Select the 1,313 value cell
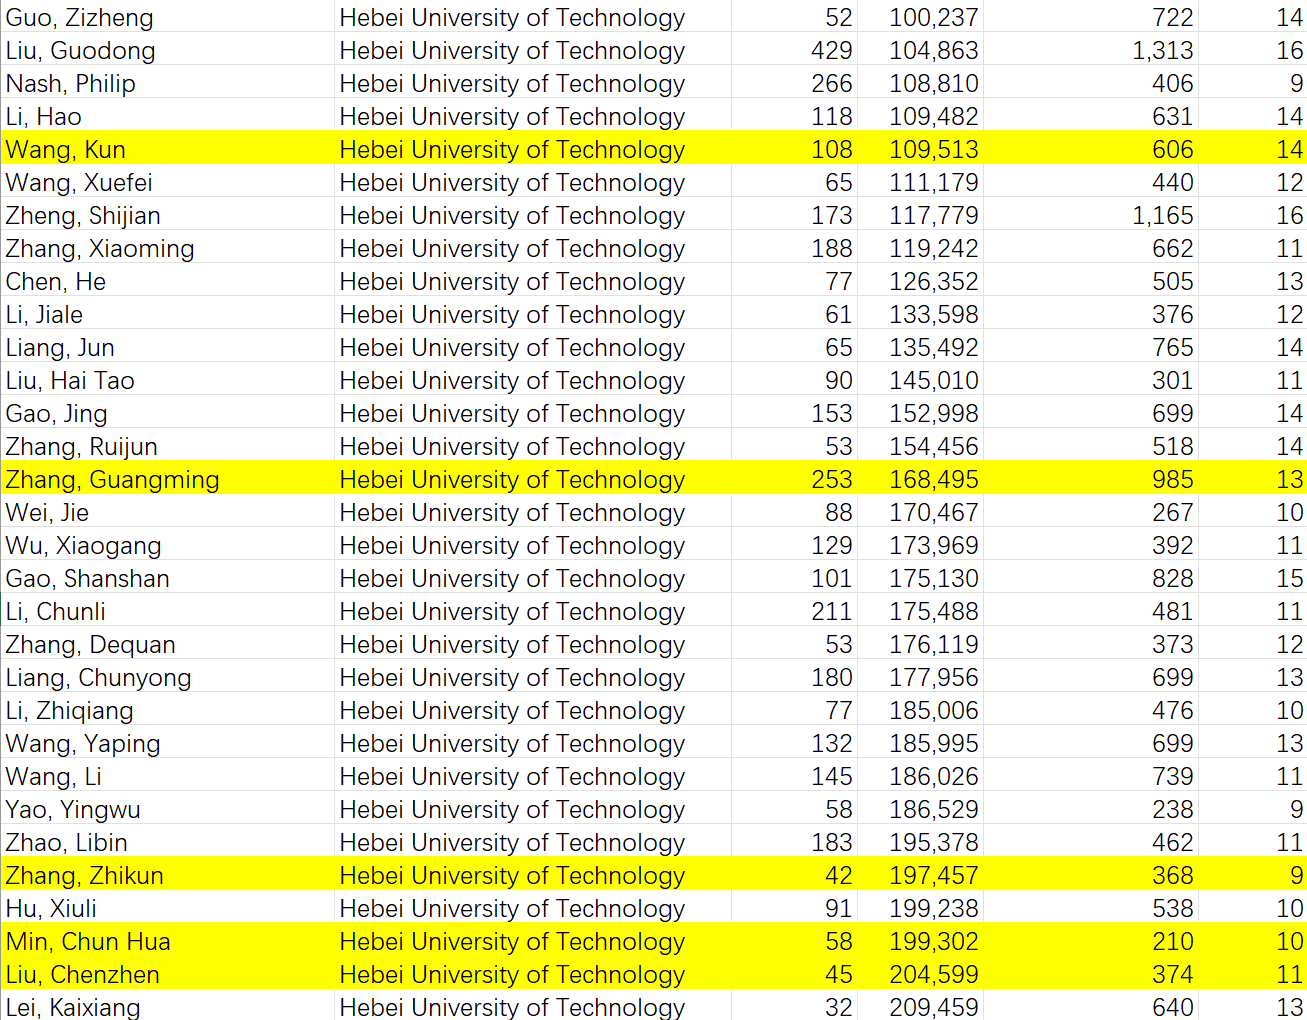Image resolution: width=1307 pixels, height=1020 pixels. coord(1162,51)
